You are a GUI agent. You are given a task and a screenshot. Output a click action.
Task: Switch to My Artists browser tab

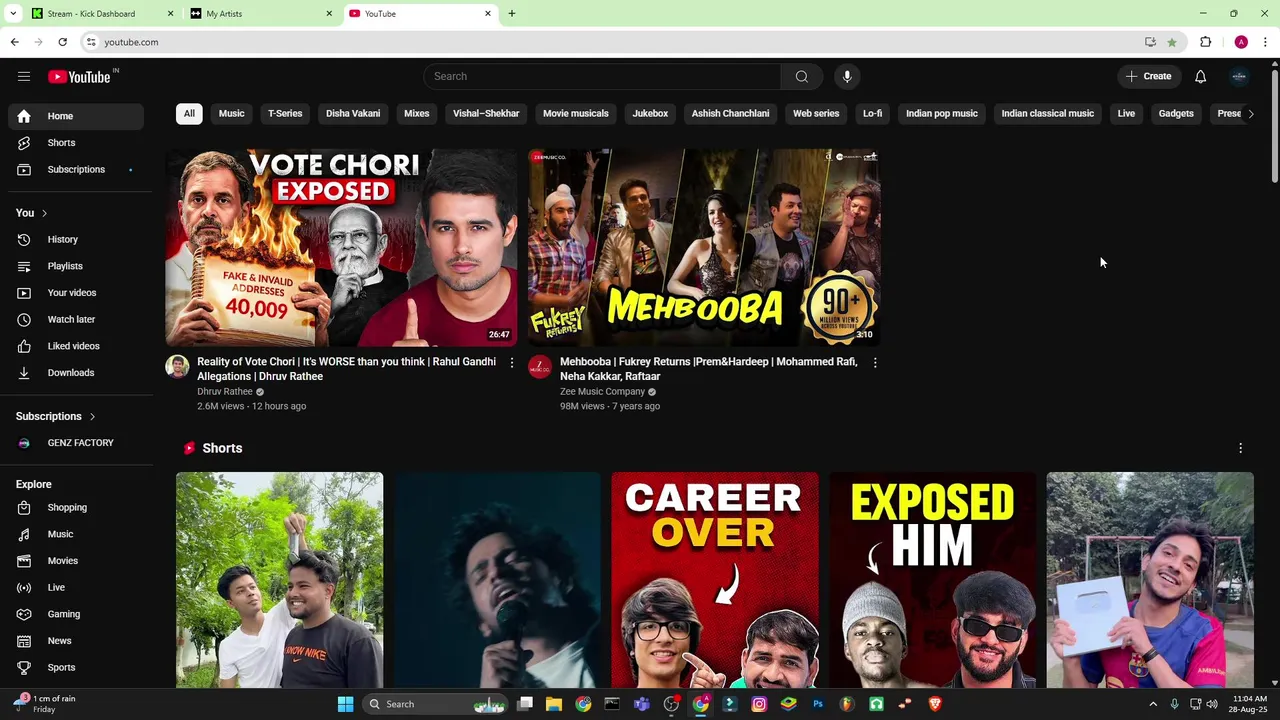tap(260, 14)
